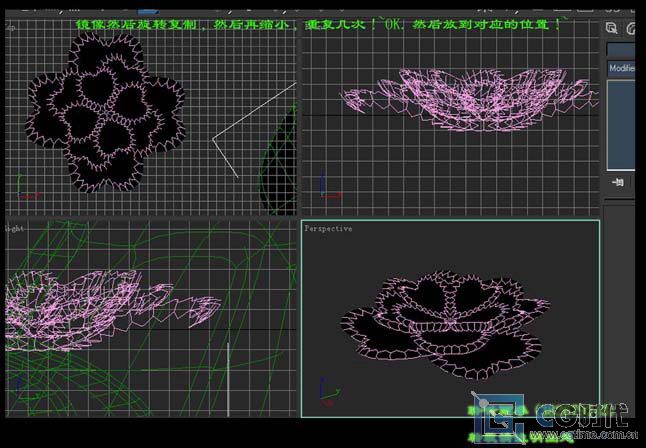This screenshot has width=646, height=448.
Task: Select the pink flower in the top-left viewport
Action: 105,110
